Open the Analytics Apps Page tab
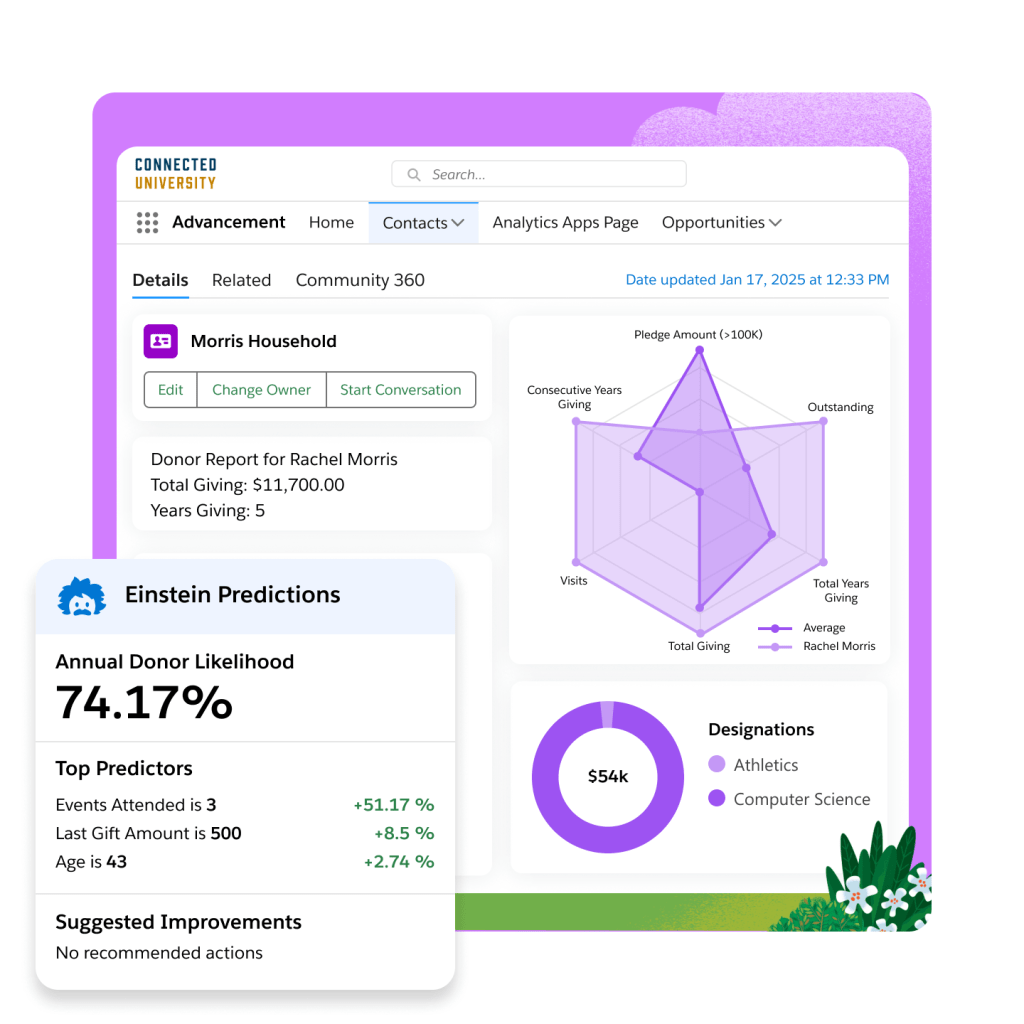This screenshot has width=1024, height=1024. (566, 223)
